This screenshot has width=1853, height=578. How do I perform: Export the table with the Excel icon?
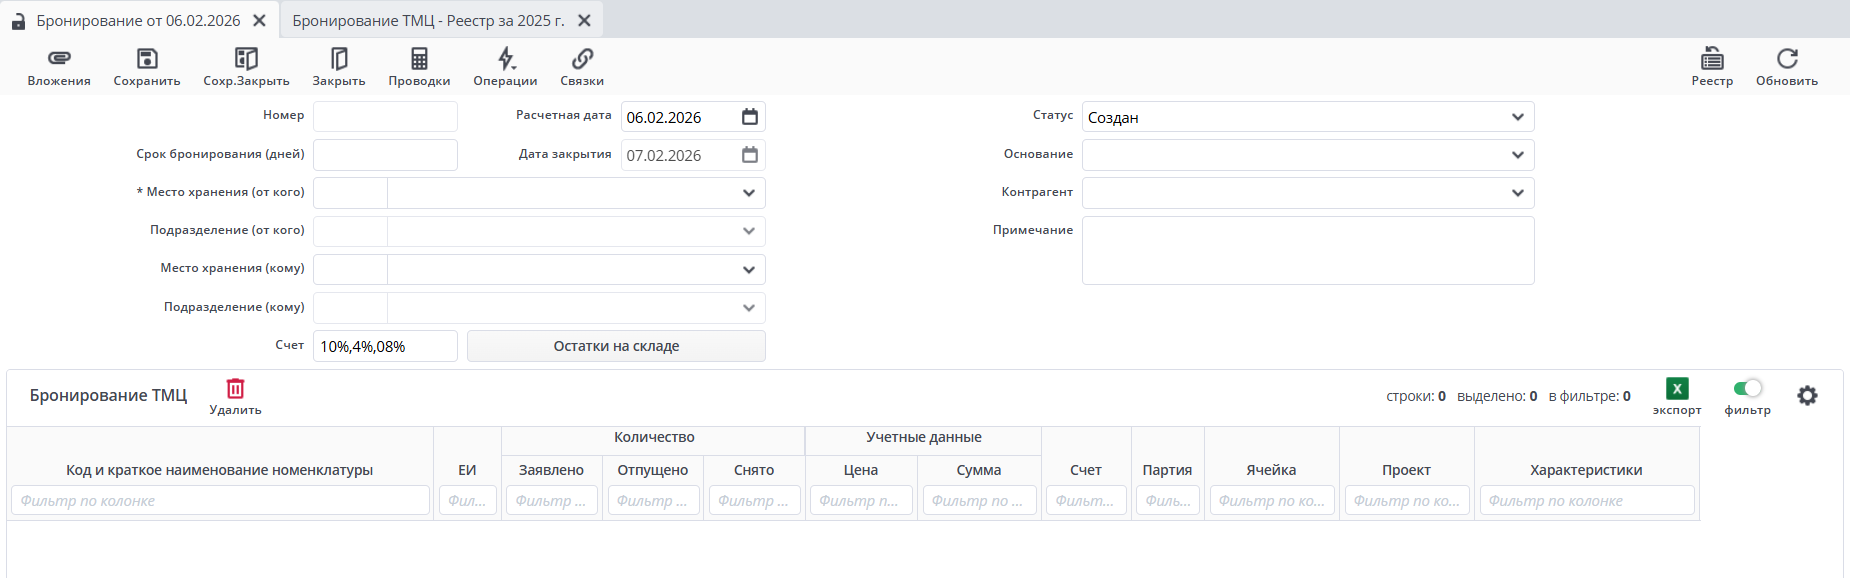(1677, 389)
